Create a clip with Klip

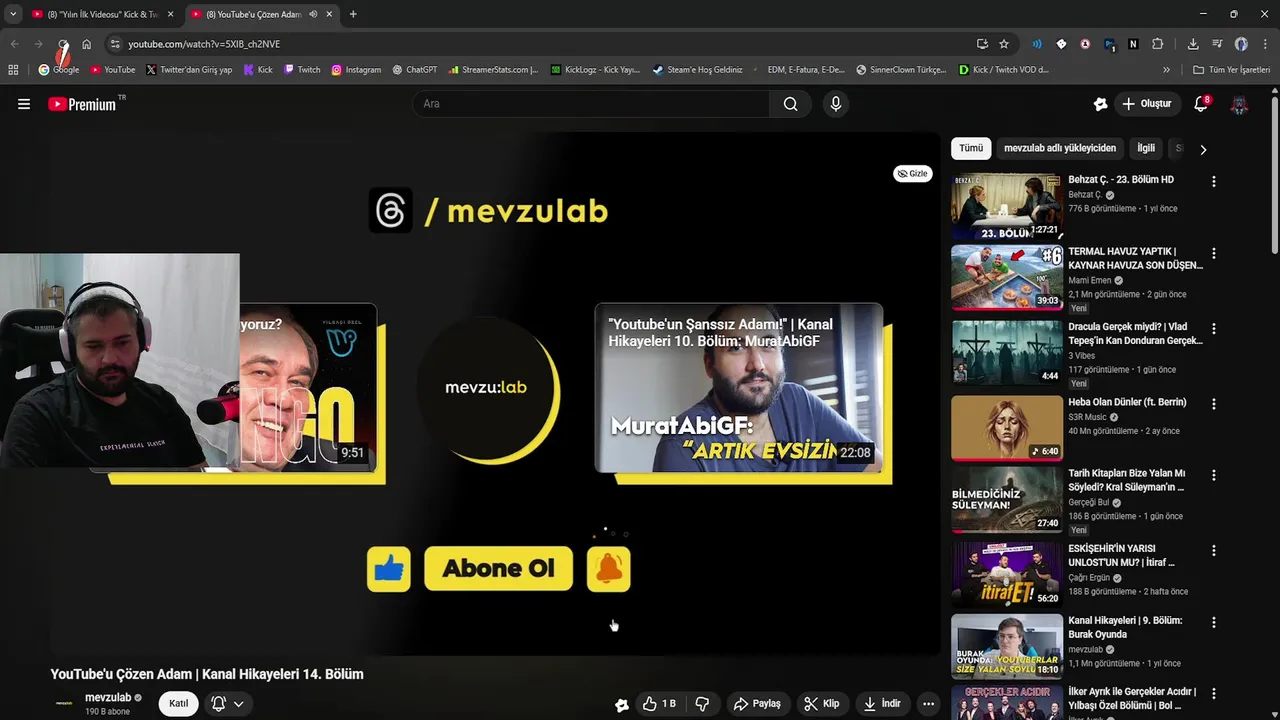[822, 704]
